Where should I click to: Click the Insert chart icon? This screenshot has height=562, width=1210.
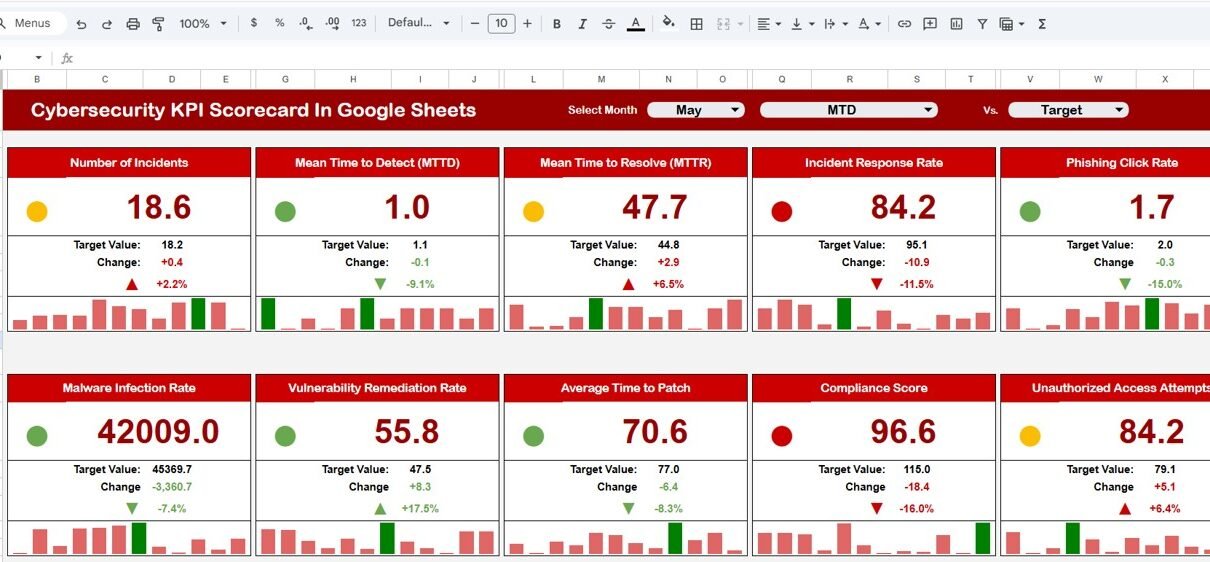(956, 23)
